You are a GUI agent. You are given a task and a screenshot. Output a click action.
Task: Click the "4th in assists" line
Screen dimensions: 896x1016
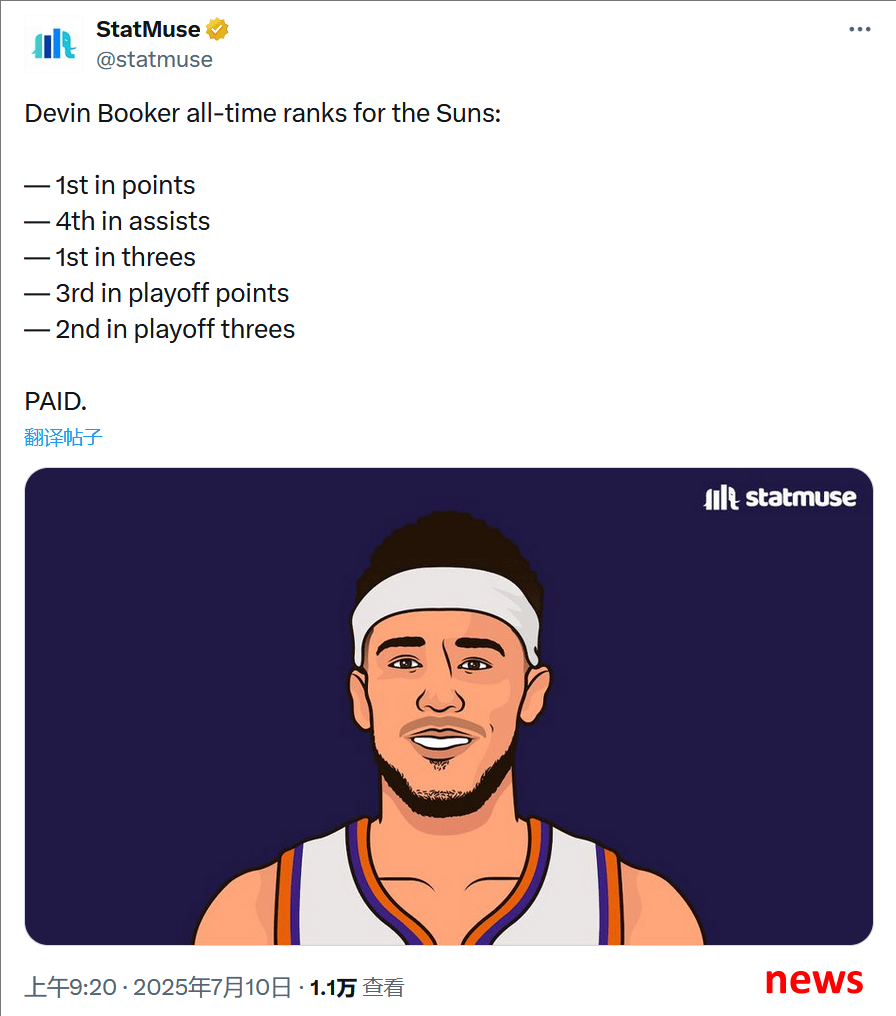pyautogui.click(x=117, y=222)
